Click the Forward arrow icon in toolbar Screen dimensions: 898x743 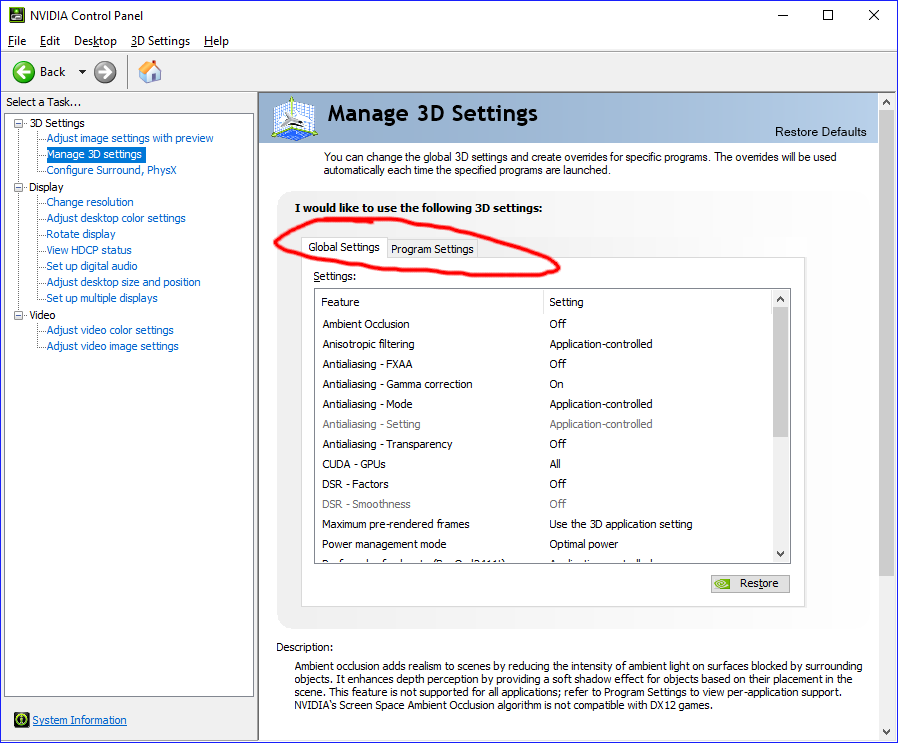pyautogui.click(x=105, y=72)
